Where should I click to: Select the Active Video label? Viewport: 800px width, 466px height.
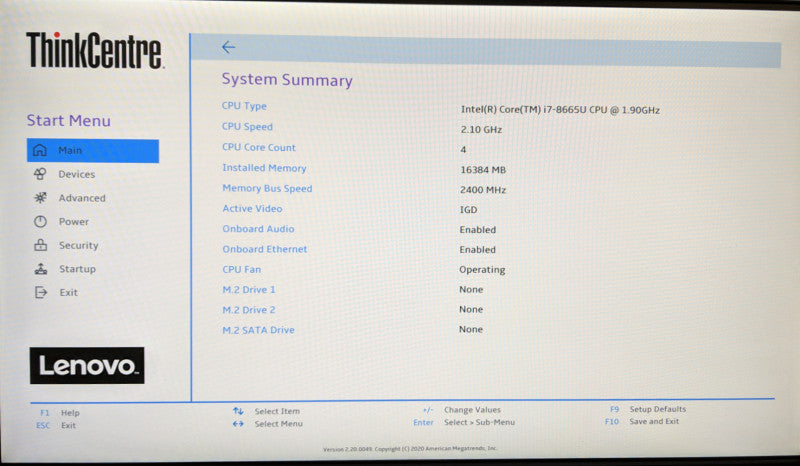point(252,208)
